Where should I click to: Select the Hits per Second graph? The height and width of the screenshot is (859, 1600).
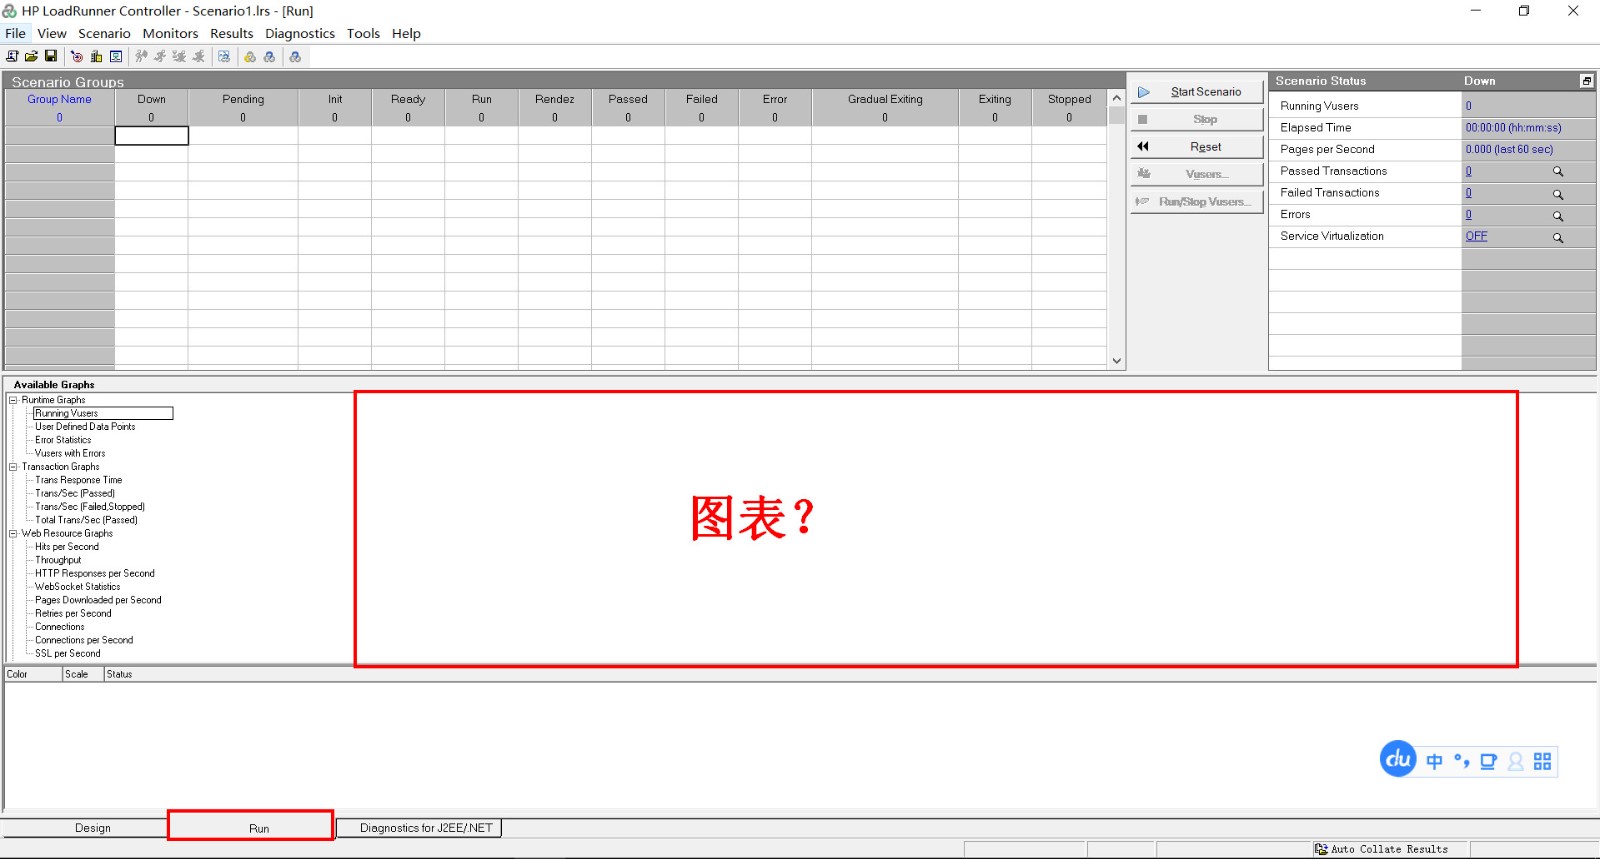67,547
